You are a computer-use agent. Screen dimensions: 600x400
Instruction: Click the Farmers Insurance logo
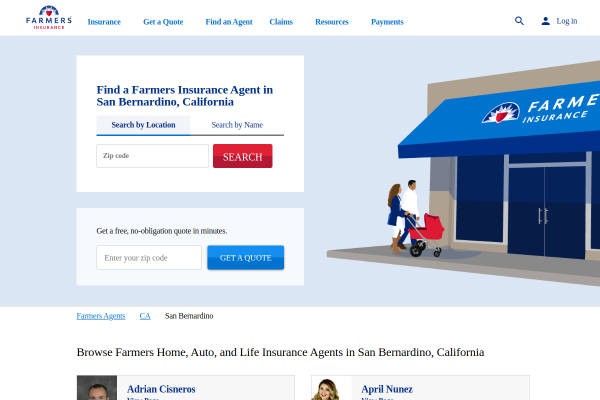click(49, 18)
